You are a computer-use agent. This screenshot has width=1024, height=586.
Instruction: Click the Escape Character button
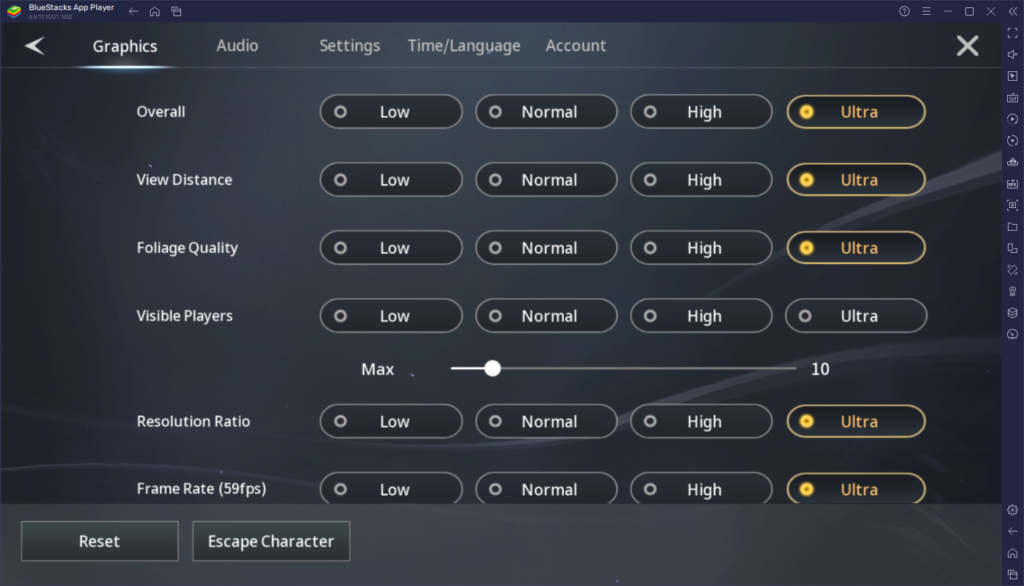270,541
